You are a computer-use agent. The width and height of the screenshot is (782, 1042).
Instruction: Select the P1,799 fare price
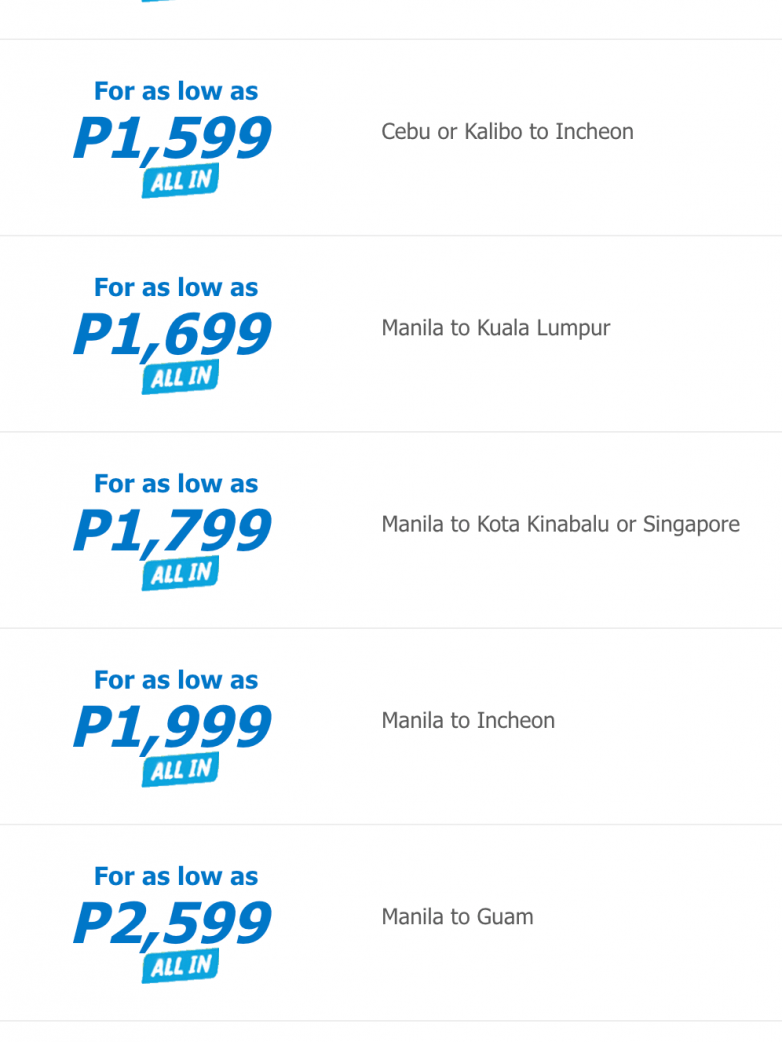(x=172, y=530)
